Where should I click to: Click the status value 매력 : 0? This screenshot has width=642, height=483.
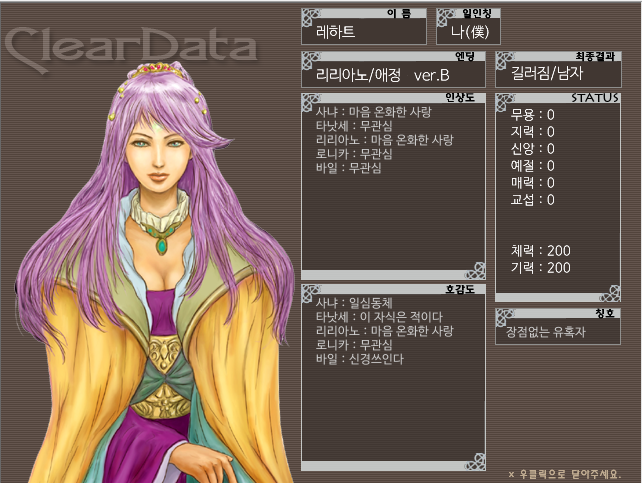532,183
